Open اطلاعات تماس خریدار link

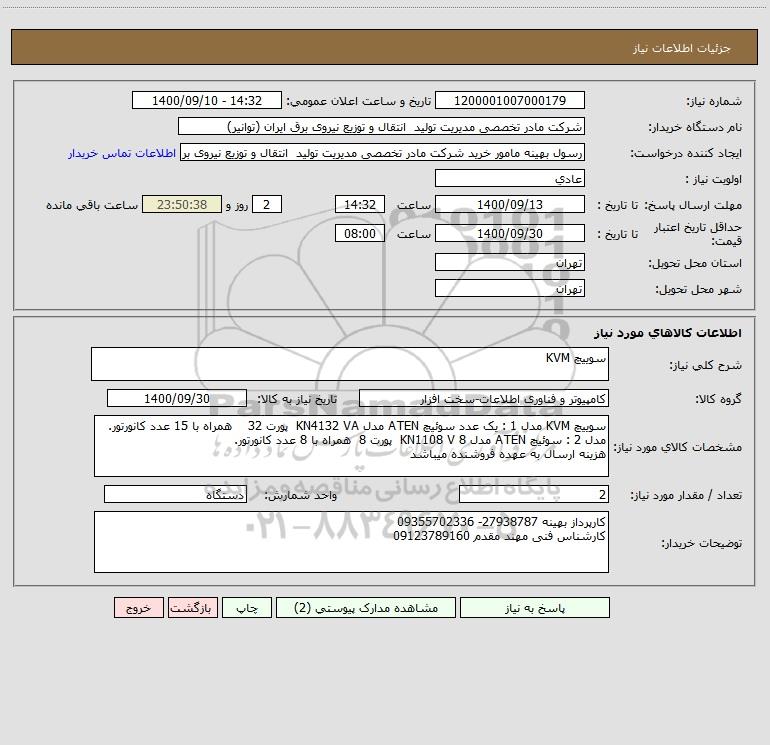coord(122,153)
